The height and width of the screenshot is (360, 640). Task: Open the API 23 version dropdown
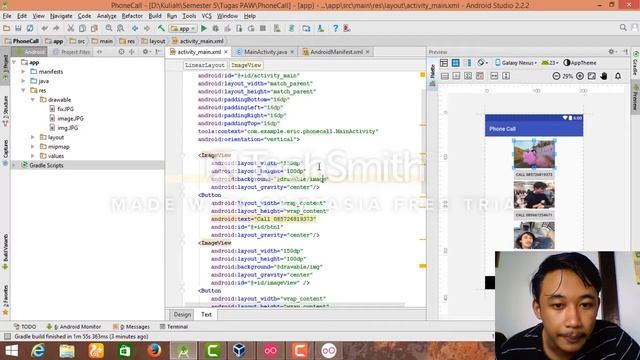(x=549, y=62)
